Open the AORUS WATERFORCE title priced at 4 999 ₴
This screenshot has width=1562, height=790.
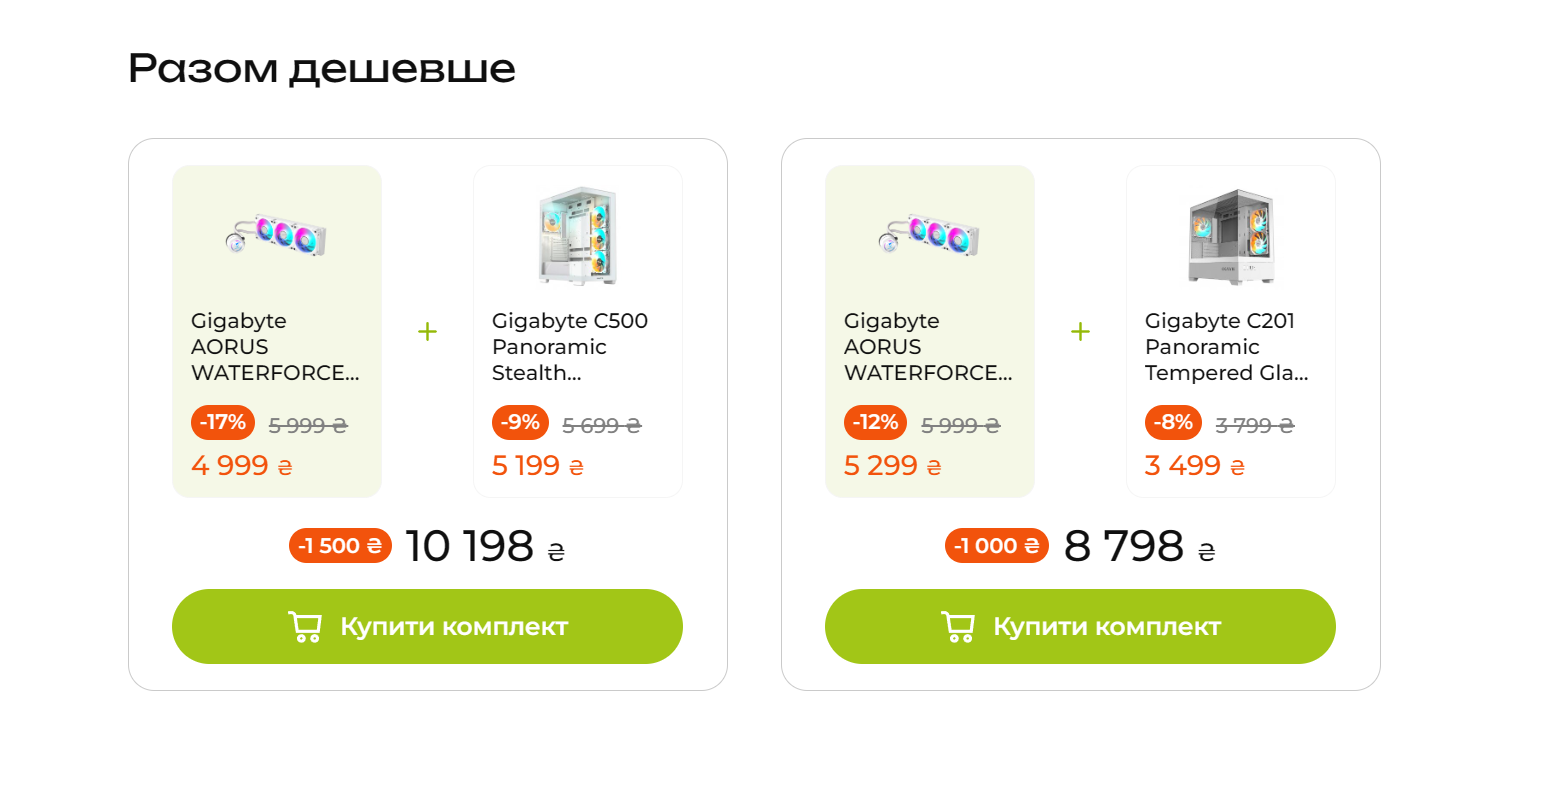274,347
